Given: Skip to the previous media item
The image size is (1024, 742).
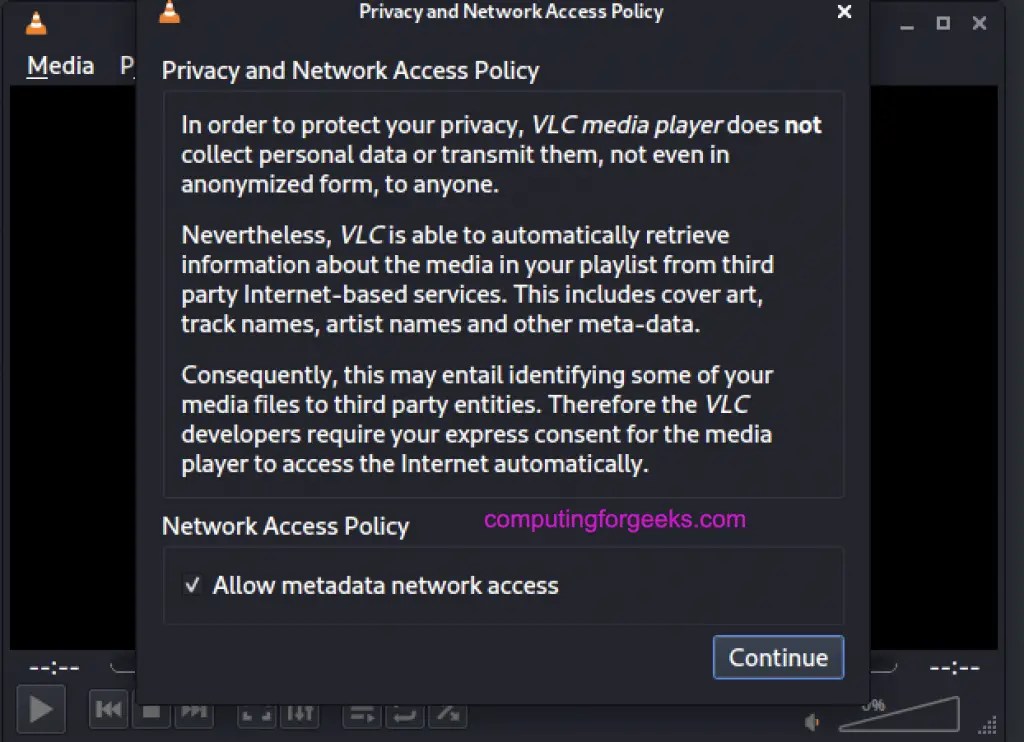Looking at the screenshot, I should coord(108,710).
